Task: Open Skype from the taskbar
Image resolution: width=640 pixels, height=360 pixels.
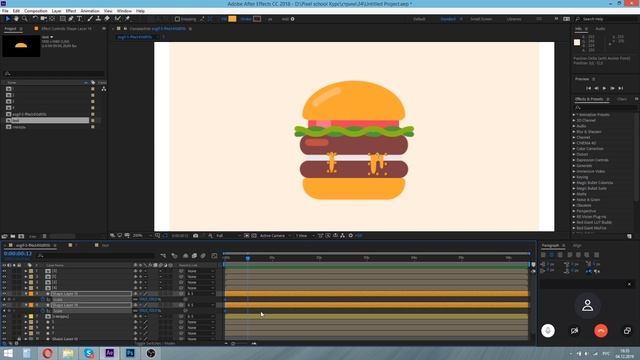Action: pos(89,353)
